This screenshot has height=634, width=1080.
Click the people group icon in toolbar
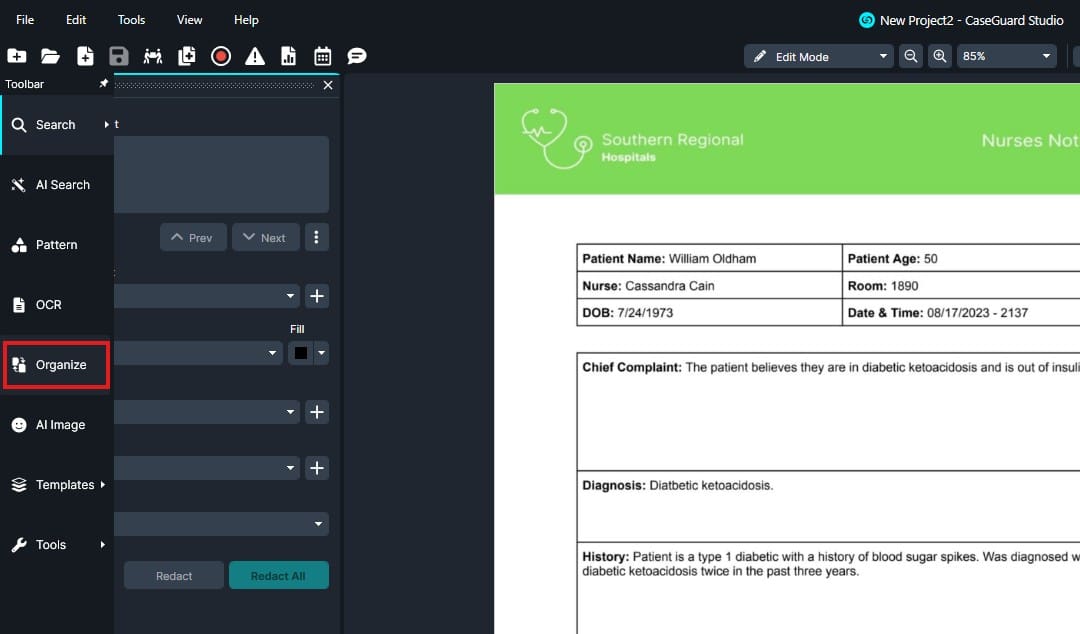153,56
